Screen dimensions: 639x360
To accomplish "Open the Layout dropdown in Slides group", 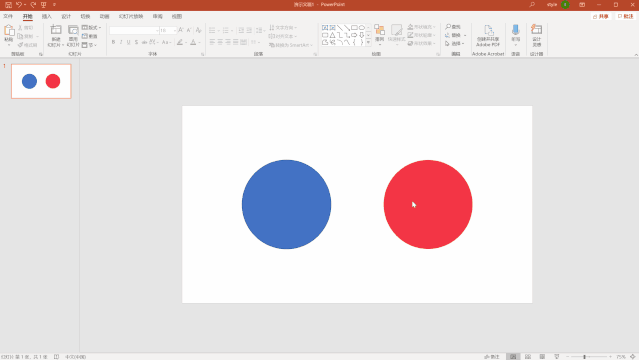I will click(x=92, y=27).
